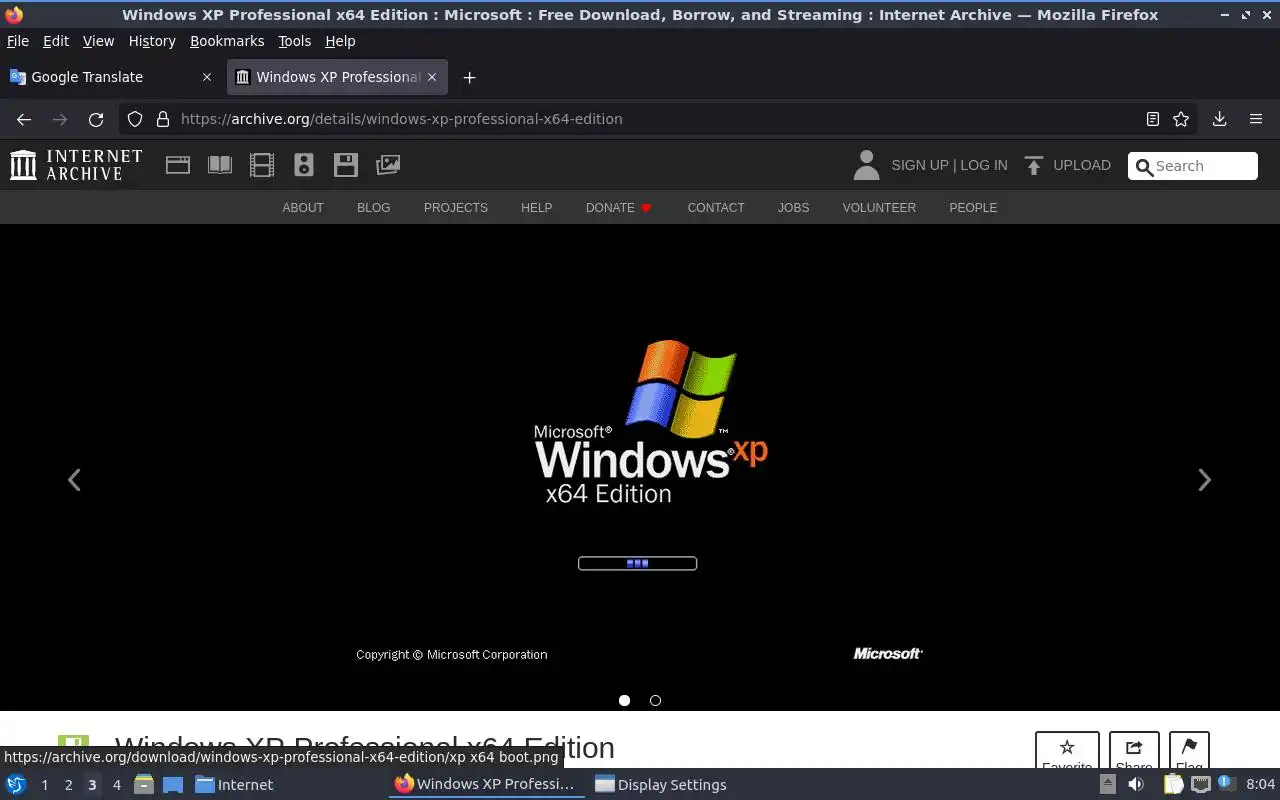
Task: Open the Internet Archive web icon
Action: click(178, 165)
